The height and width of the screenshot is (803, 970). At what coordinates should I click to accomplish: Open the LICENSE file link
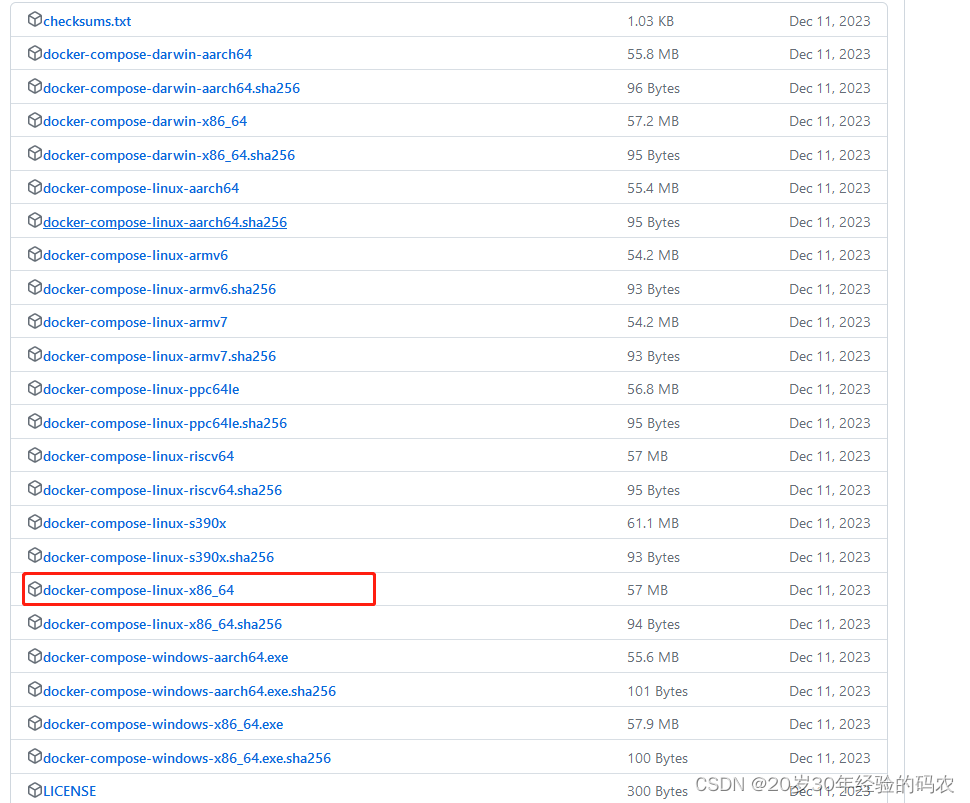69,791
